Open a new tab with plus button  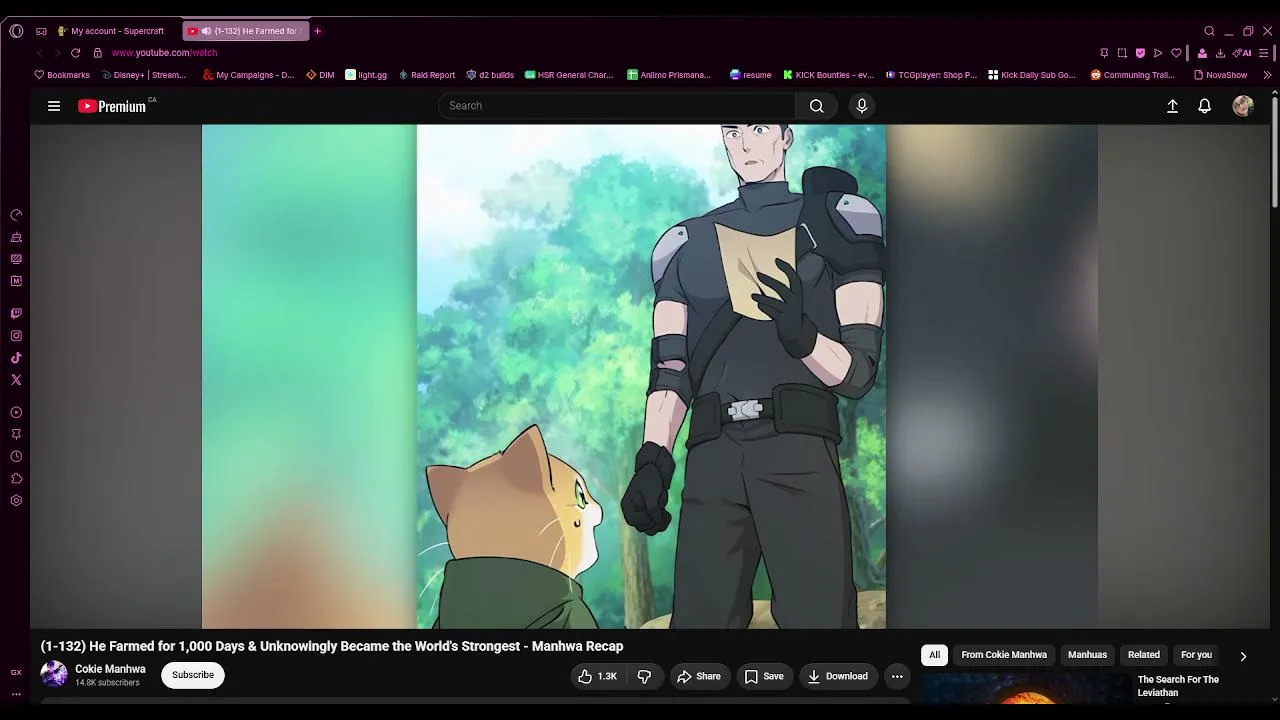[x=317, y=31]
